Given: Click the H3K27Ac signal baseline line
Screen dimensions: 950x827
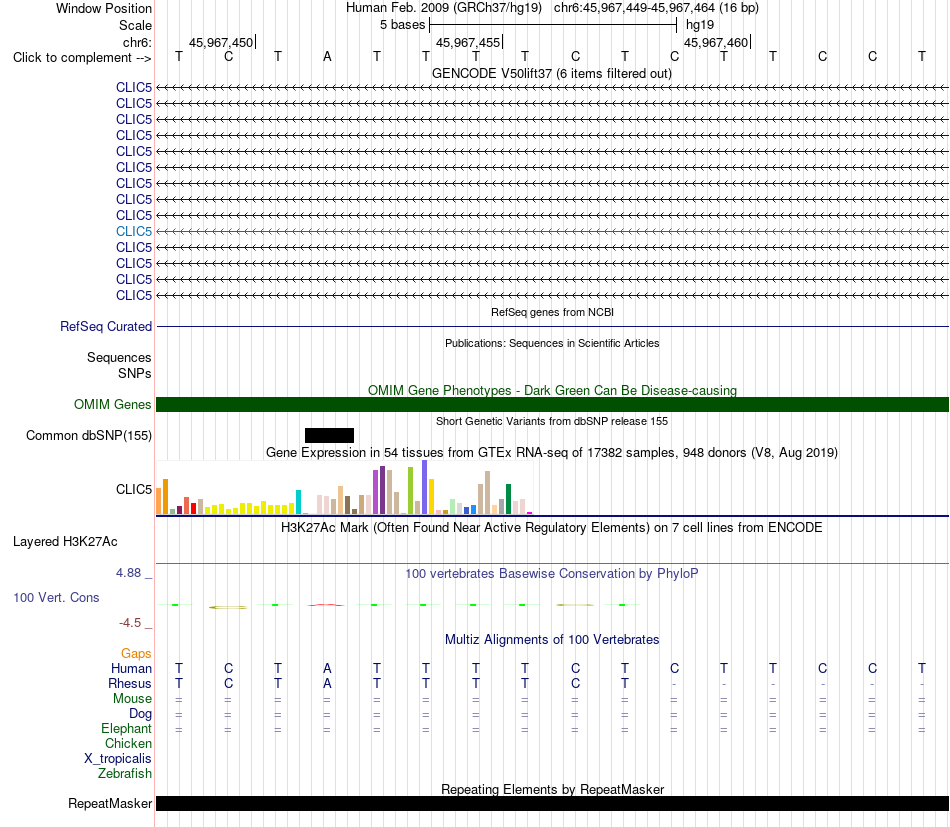Looking at the screenshot, I should (552, 563).
